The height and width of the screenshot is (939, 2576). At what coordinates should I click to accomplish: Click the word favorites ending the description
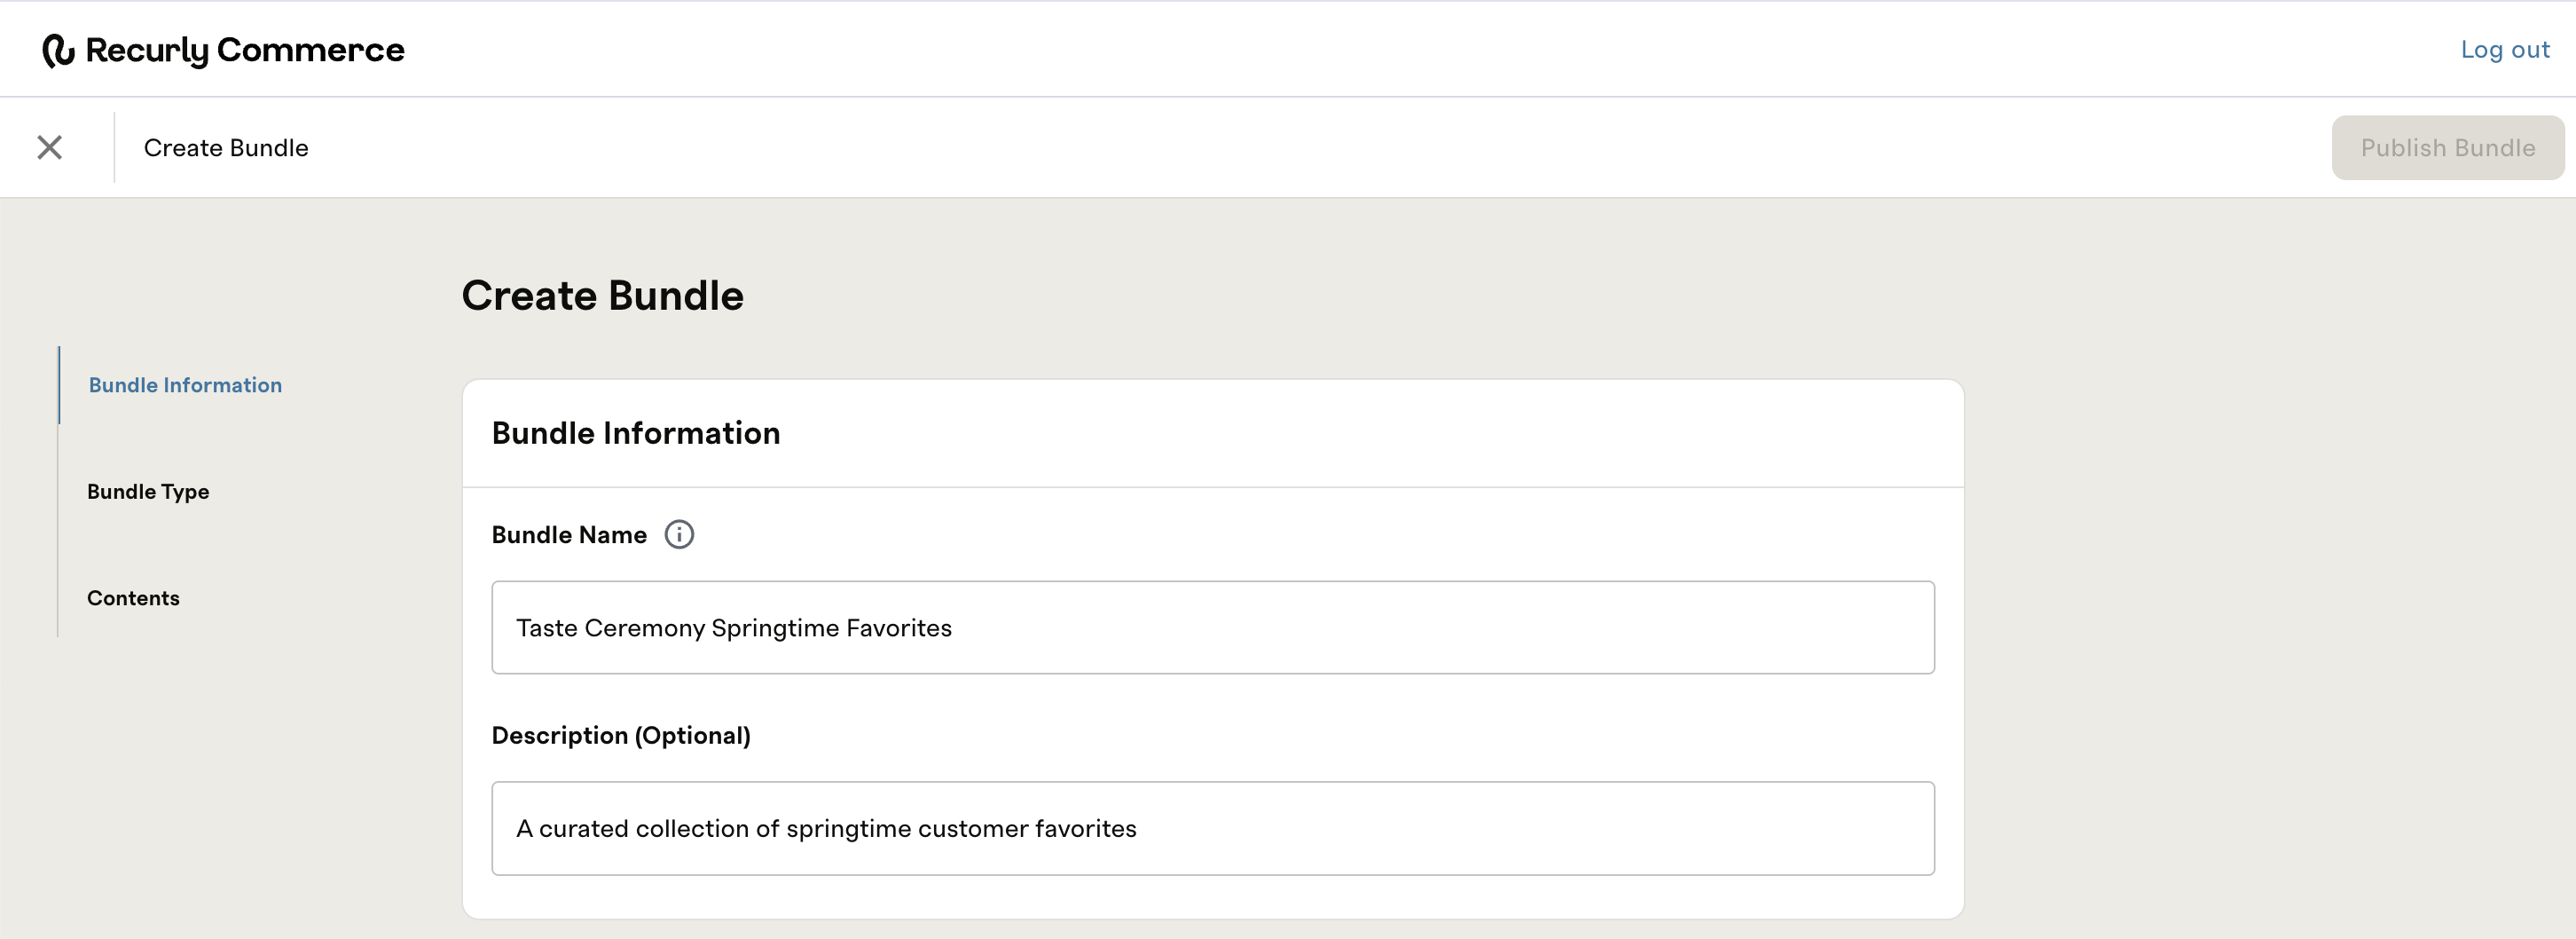pyautogui.click(x=1085, y=829)
